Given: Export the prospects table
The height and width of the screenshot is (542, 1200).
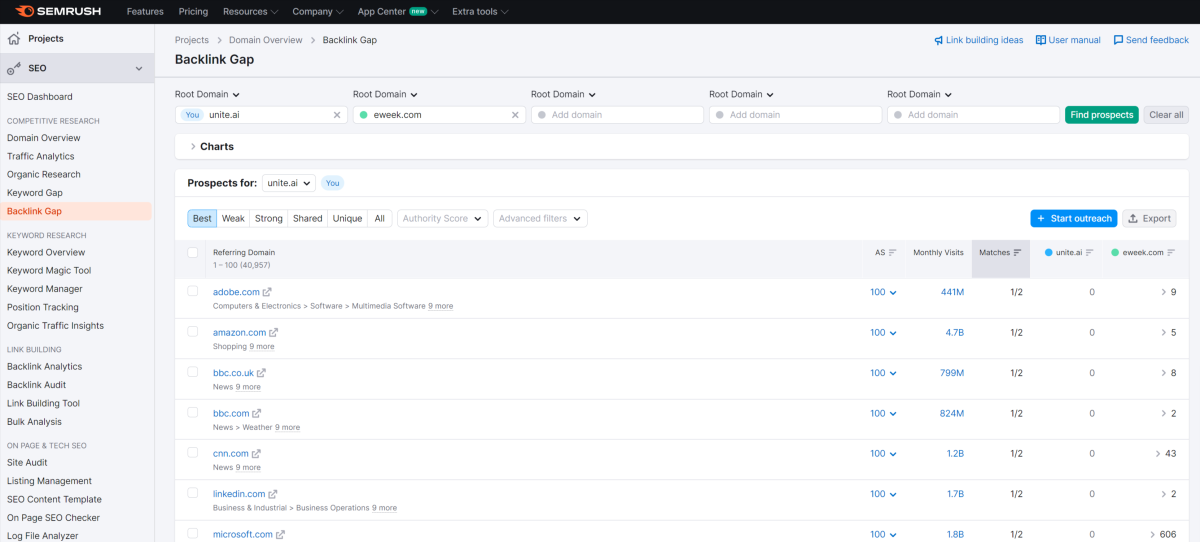Looking at the screenshot, I should coord(1149,218).
